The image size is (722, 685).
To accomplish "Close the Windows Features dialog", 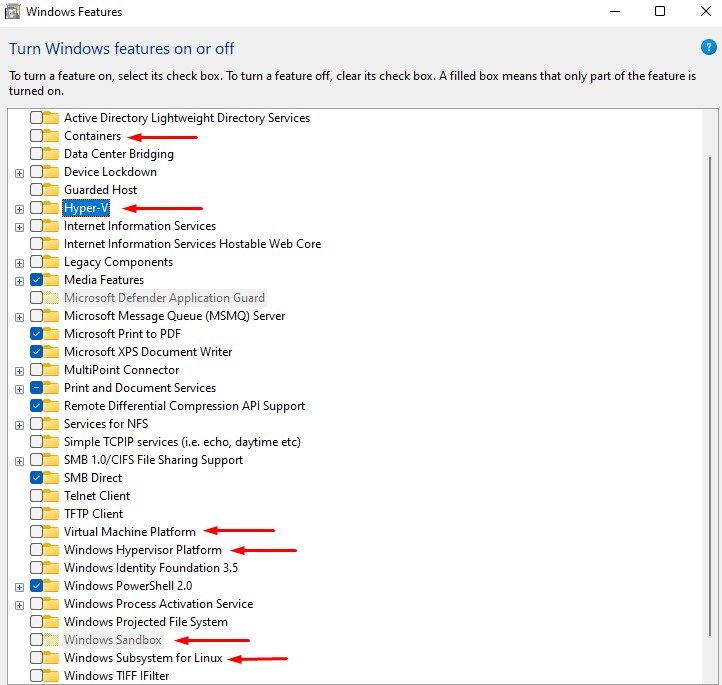I will pos(706,11).
